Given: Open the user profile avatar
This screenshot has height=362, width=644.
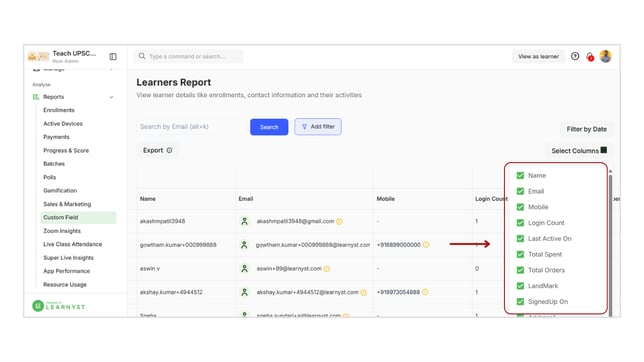Looking at the screenshot, I should [605, 56].
